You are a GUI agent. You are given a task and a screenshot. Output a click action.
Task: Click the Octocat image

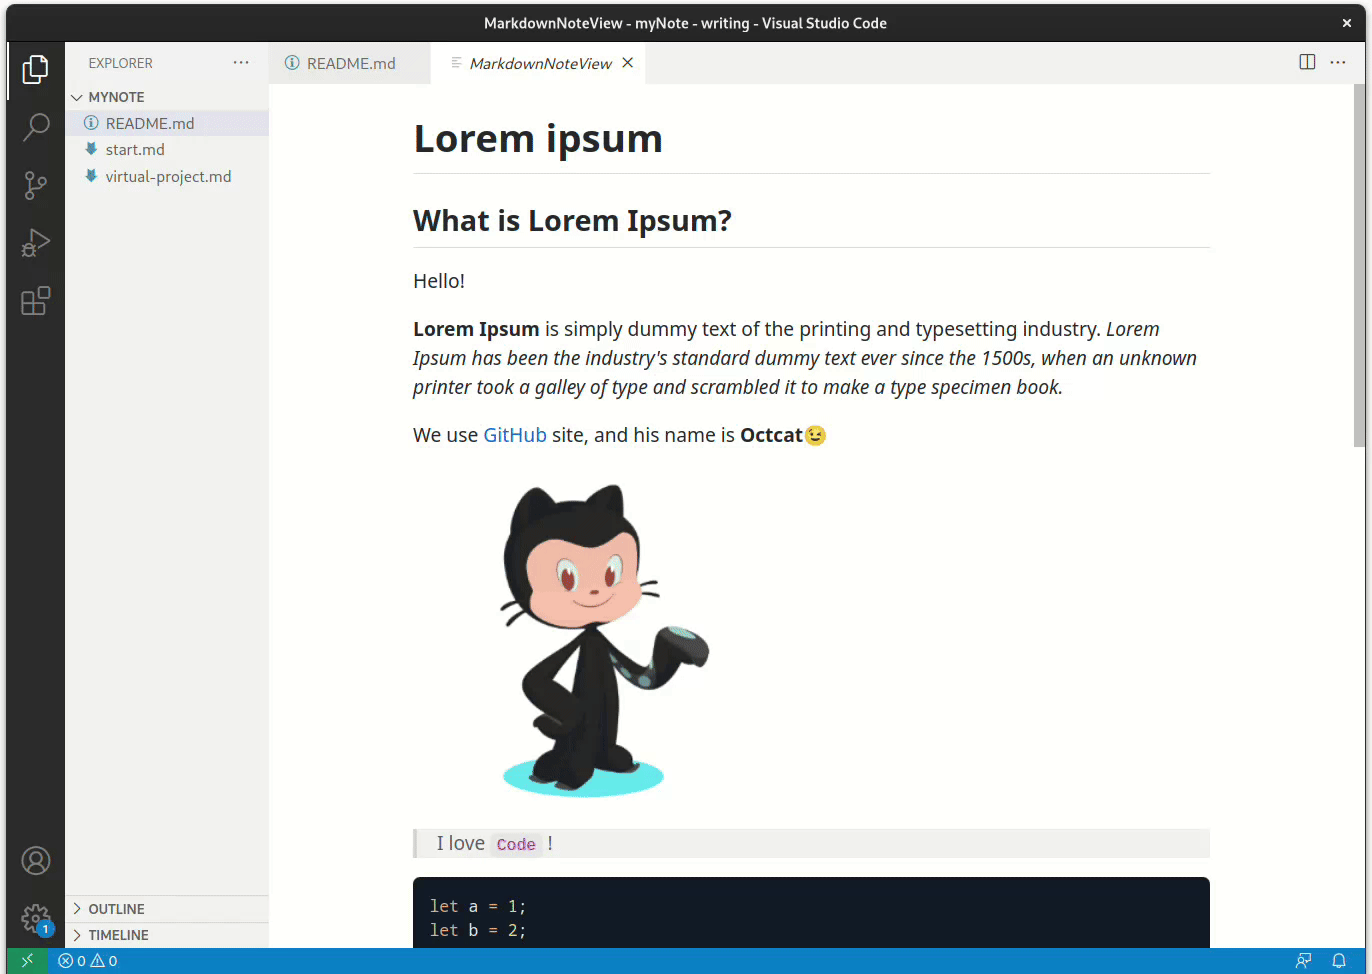coord(604,640)
